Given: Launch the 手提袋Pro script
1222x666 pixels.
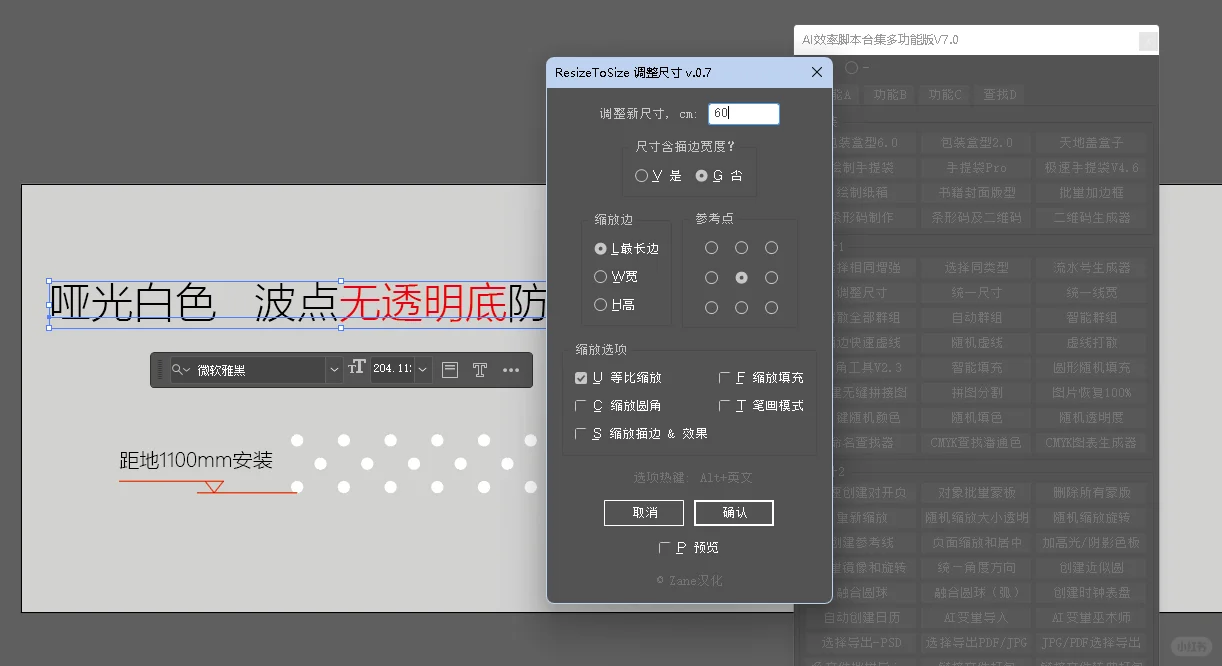Looking at the screenshot, I should pos(976,167).
